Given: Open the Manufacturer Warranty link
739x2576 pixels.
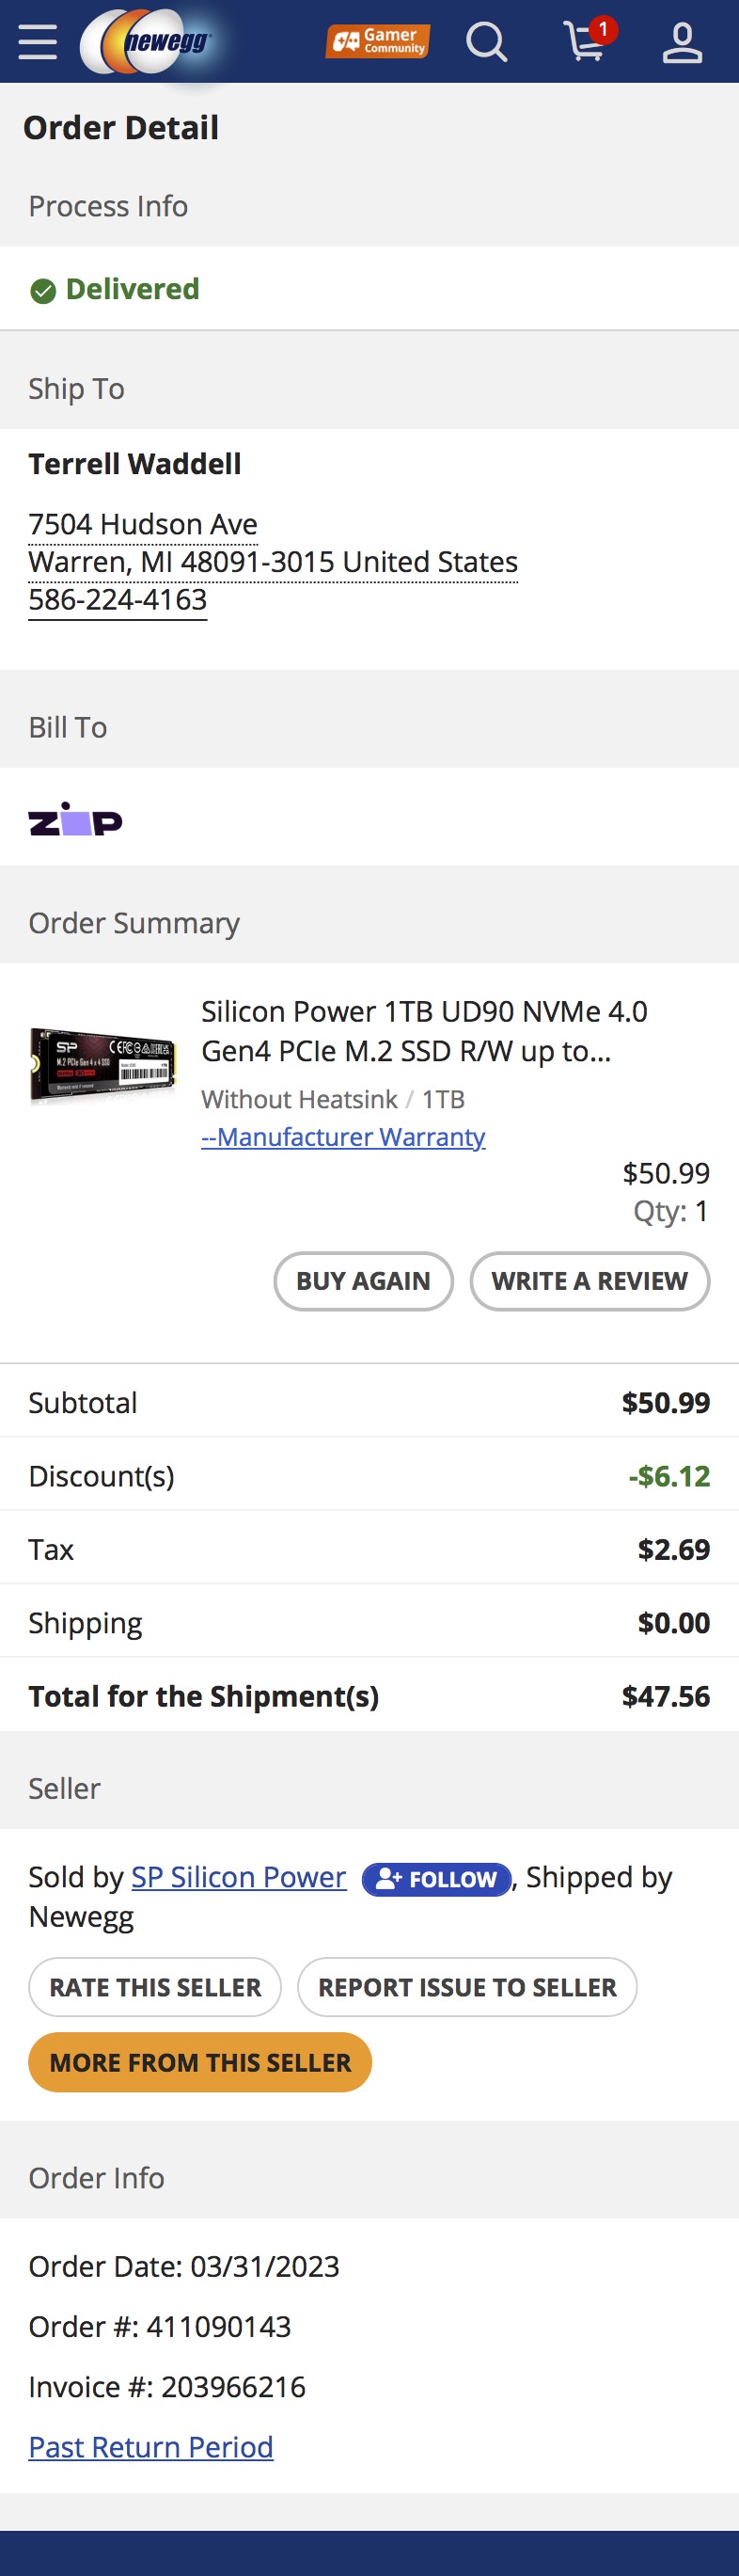Looking at the screenshot, I should tap(343, 1136).
